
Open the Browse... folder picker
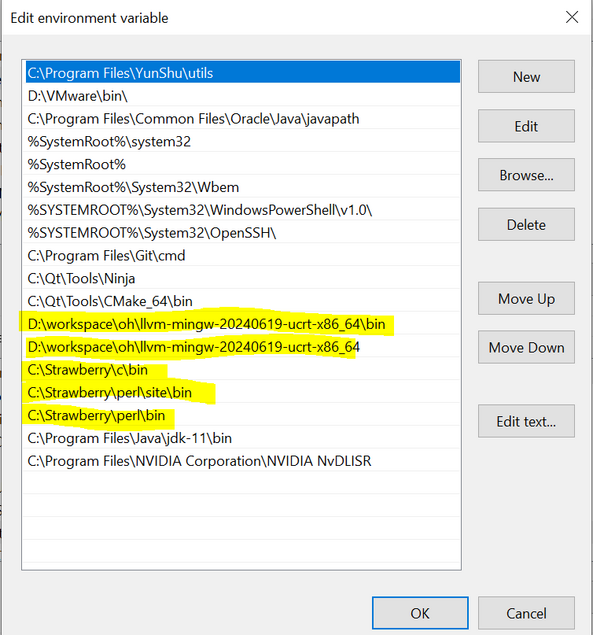click(526, 175)
